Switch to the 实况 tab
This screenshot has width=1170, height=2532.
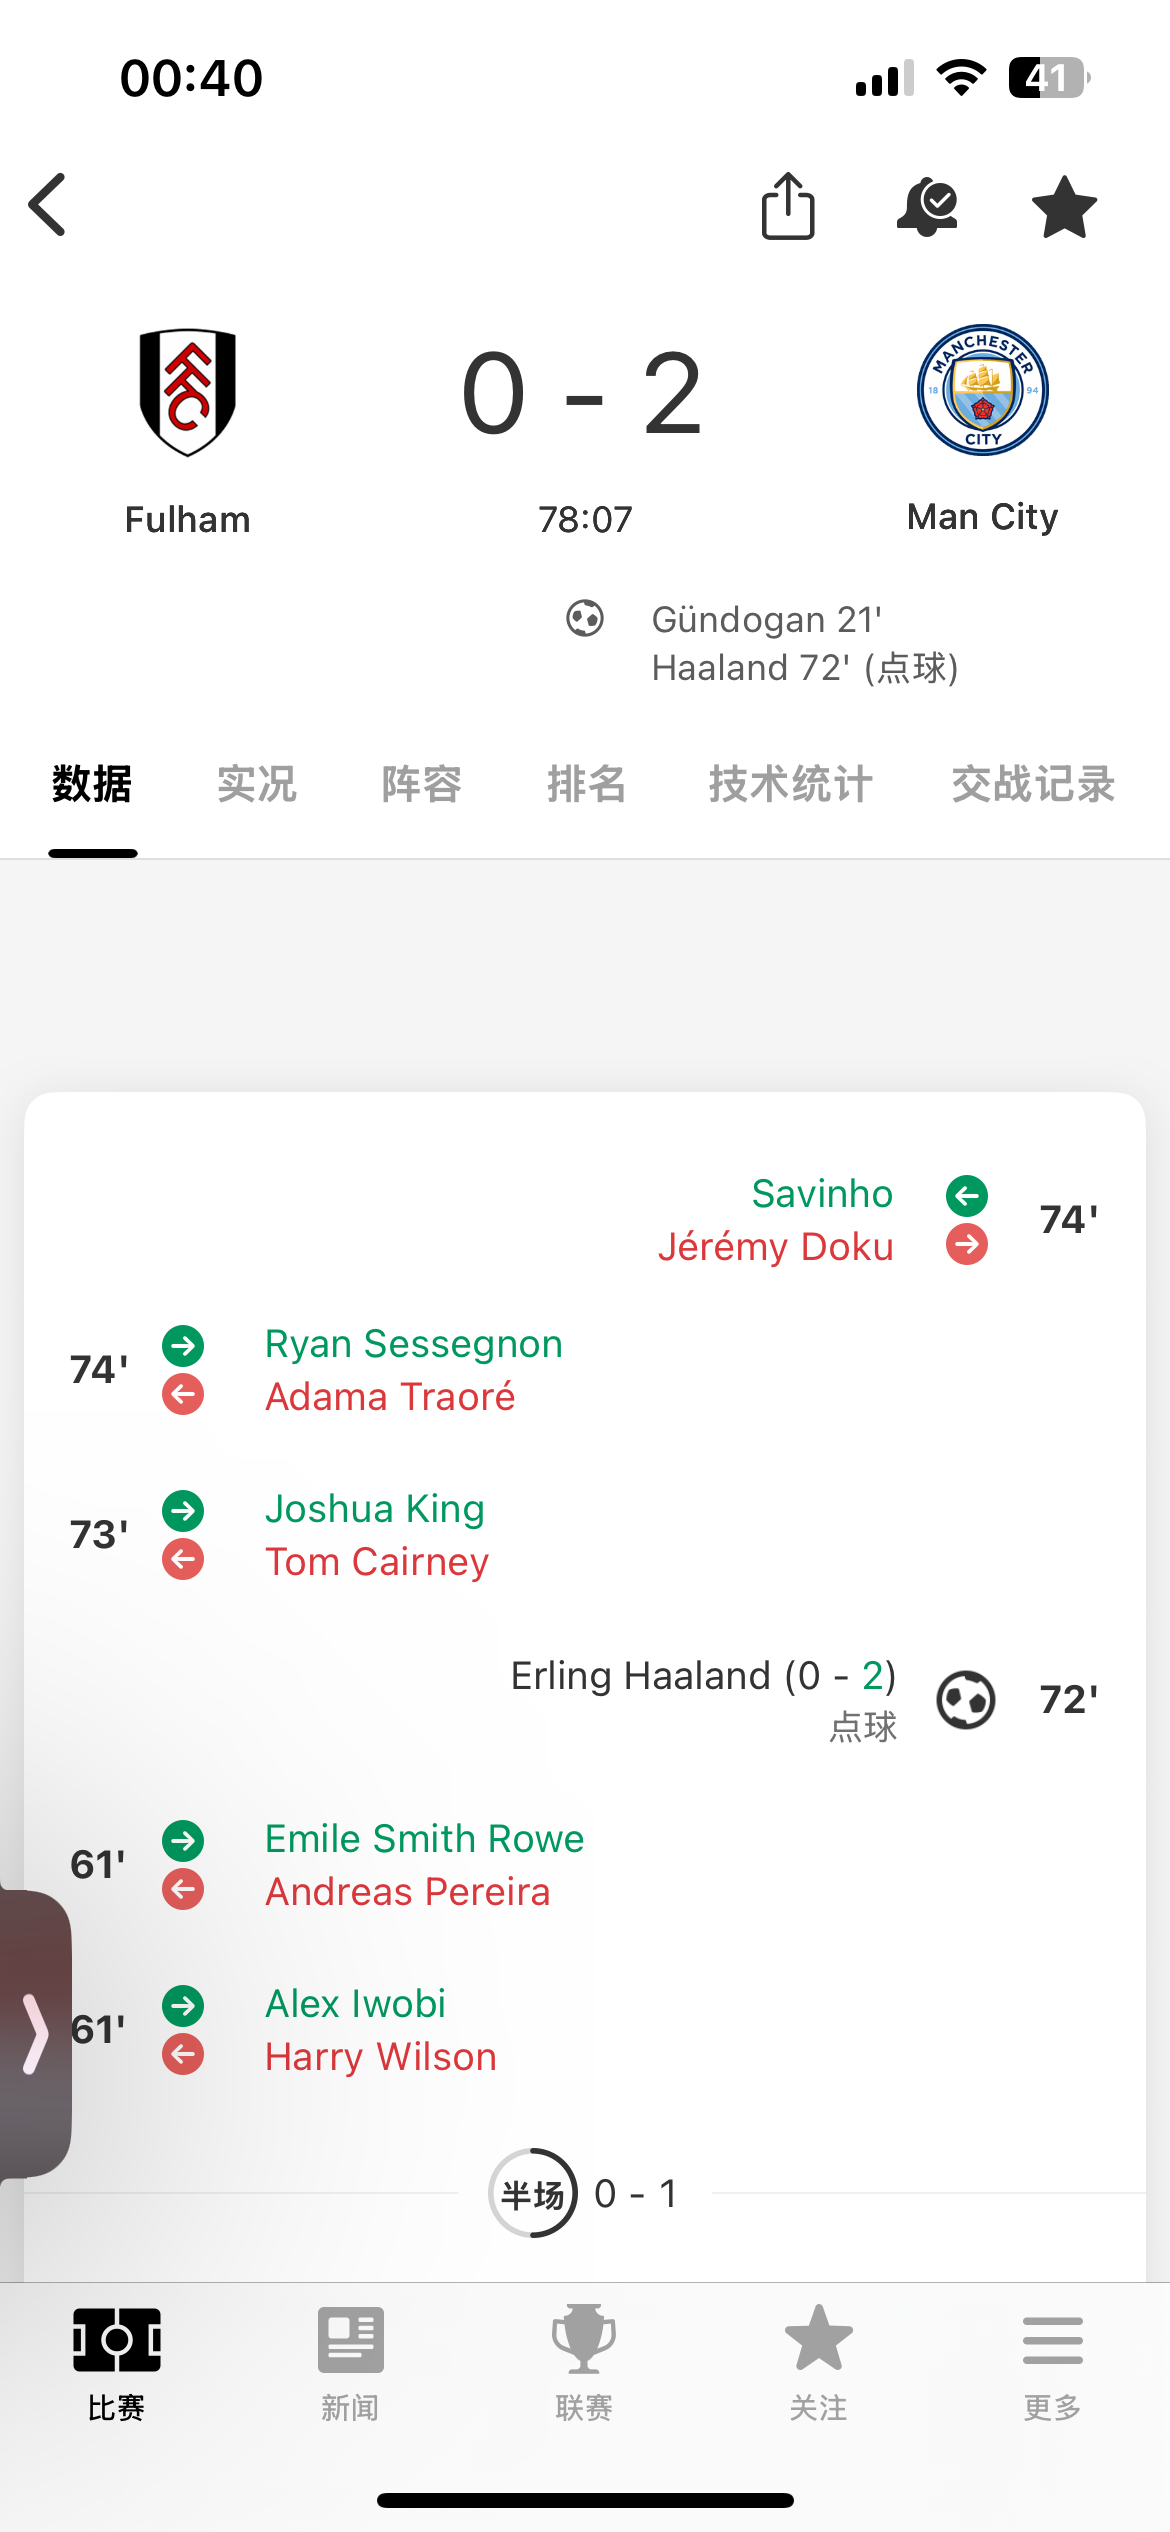coord(256,784)
